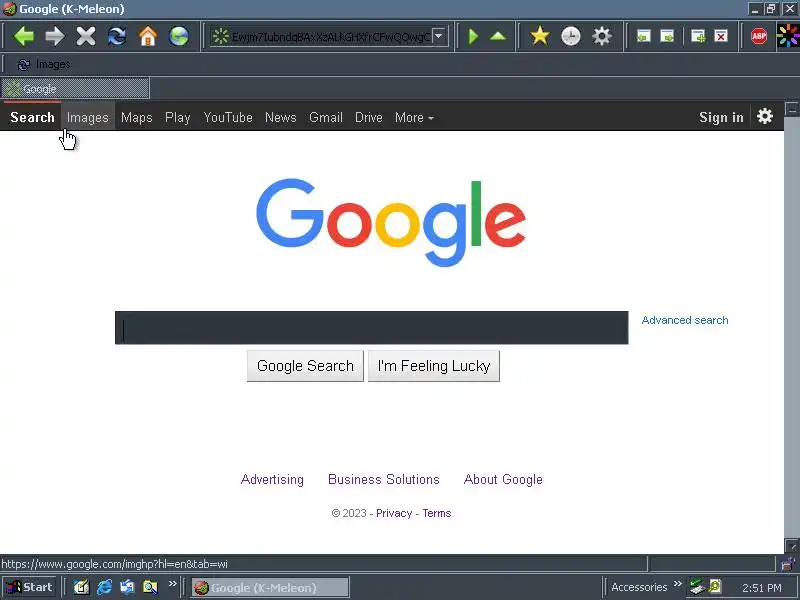Open the Advertising link
This screenshot has width=800, height=600.
click(272, 479)
